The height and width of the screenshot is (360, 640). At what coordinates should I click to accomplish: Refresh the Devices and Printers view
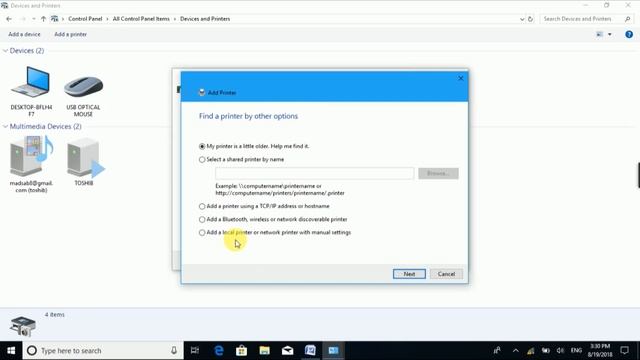pyautogui.click(x=530, y=19)
